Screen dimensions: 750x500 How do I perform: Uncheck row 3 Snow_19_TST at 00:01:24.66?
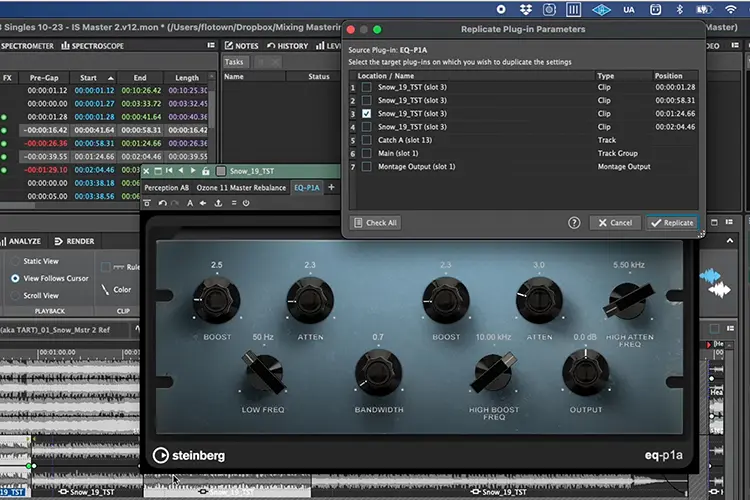[x=366, y=114]
